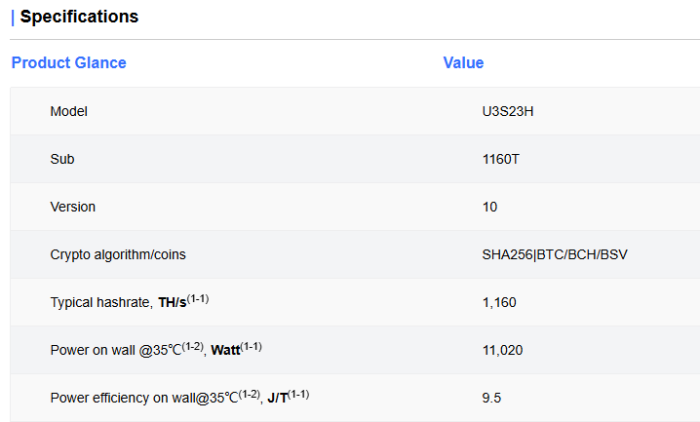Click the Power efficiency on wall label
This screenshot has width=700, height=422.
coord(141,398)
